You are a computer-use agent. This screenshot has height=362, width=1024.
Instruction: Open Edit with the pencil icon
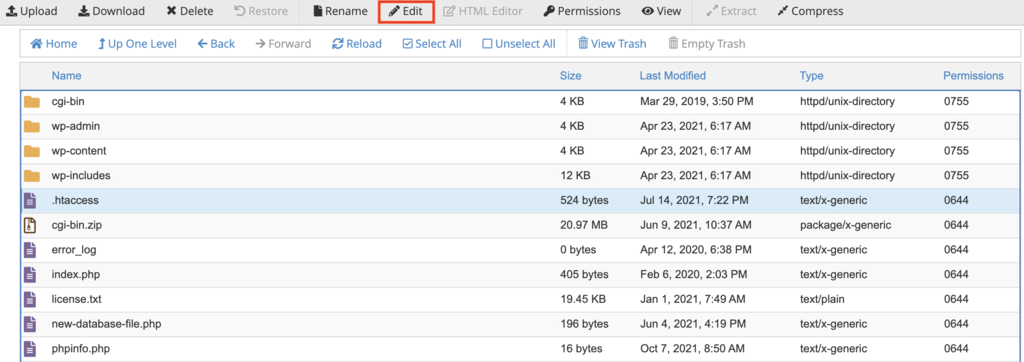406,11
